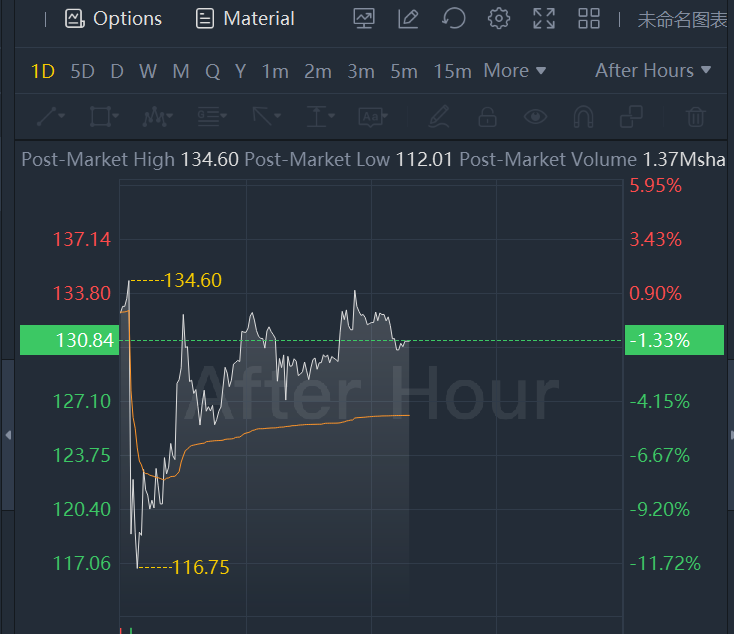Viewport: 734px width, 634px height.
Task: Open the After Hours session dropdown
Action: point(652,70)
